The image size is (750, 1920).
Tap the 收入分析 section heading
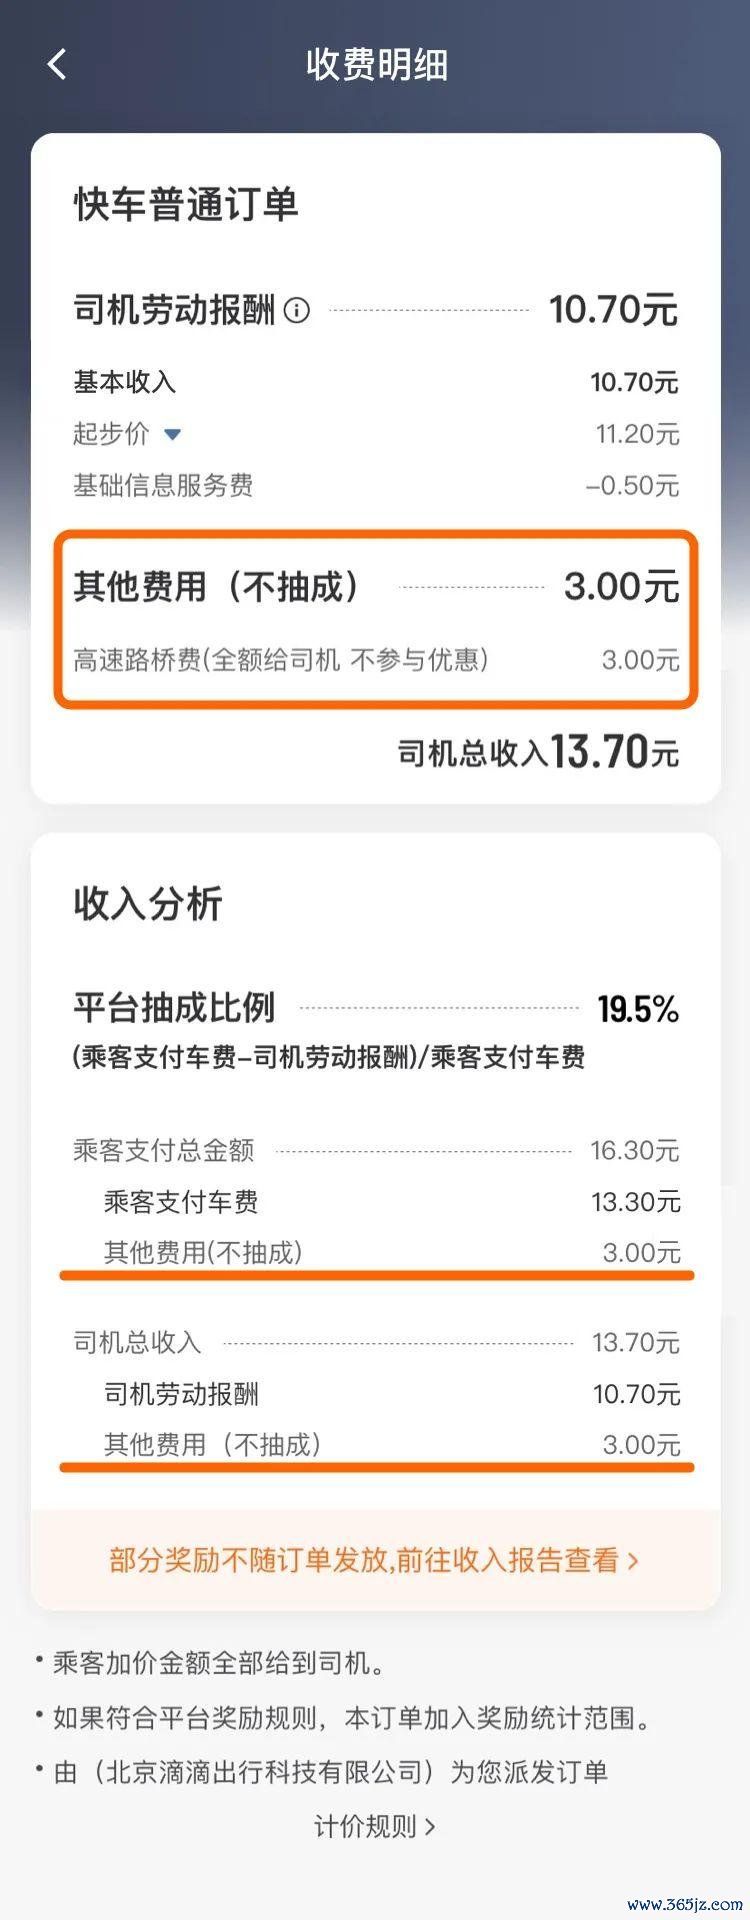(x=148, y=904)
